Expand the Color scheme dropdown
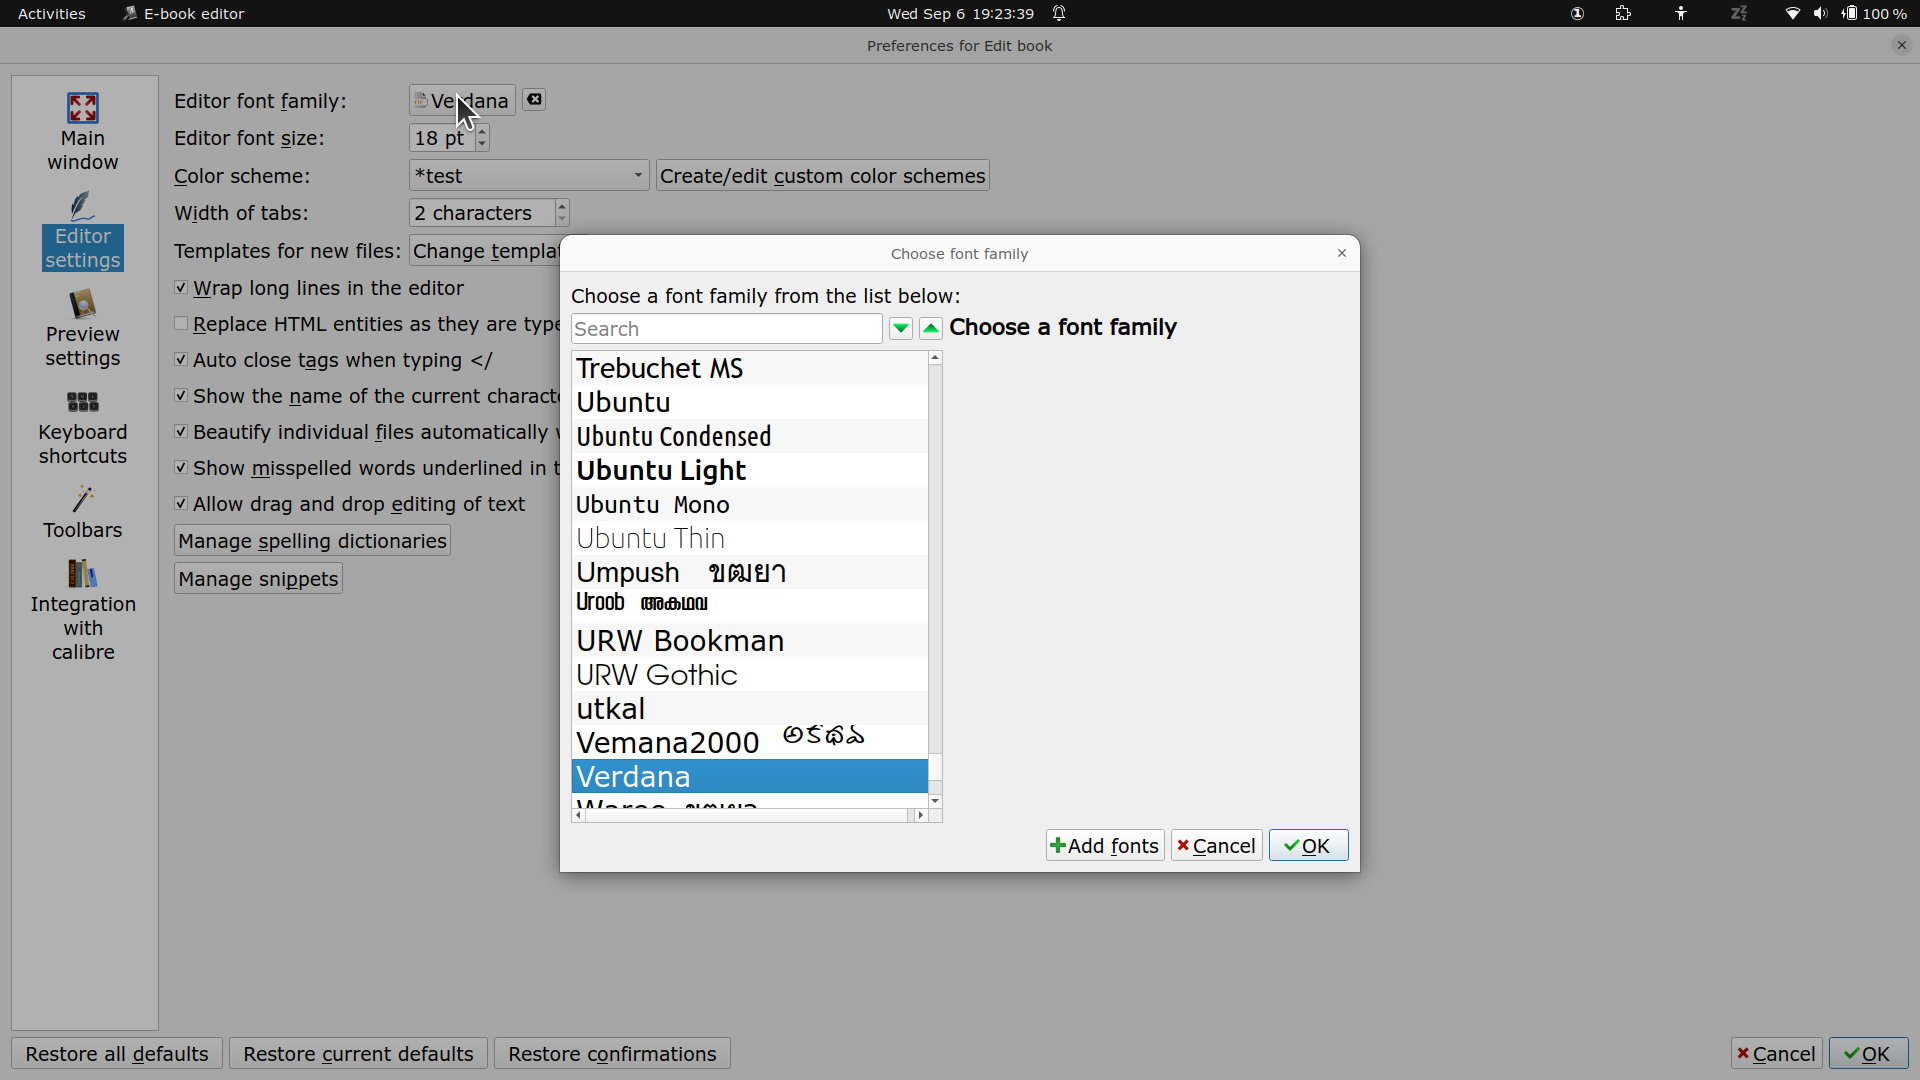1920x1080 pixels. point(638,176)
